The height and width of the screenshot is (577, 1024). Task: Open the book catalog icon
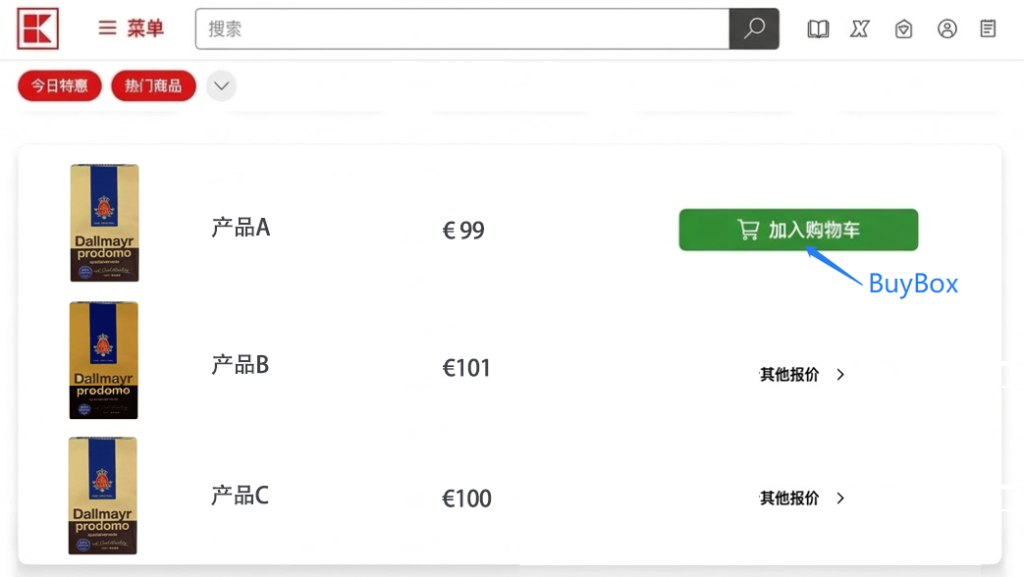click(818, 29)
